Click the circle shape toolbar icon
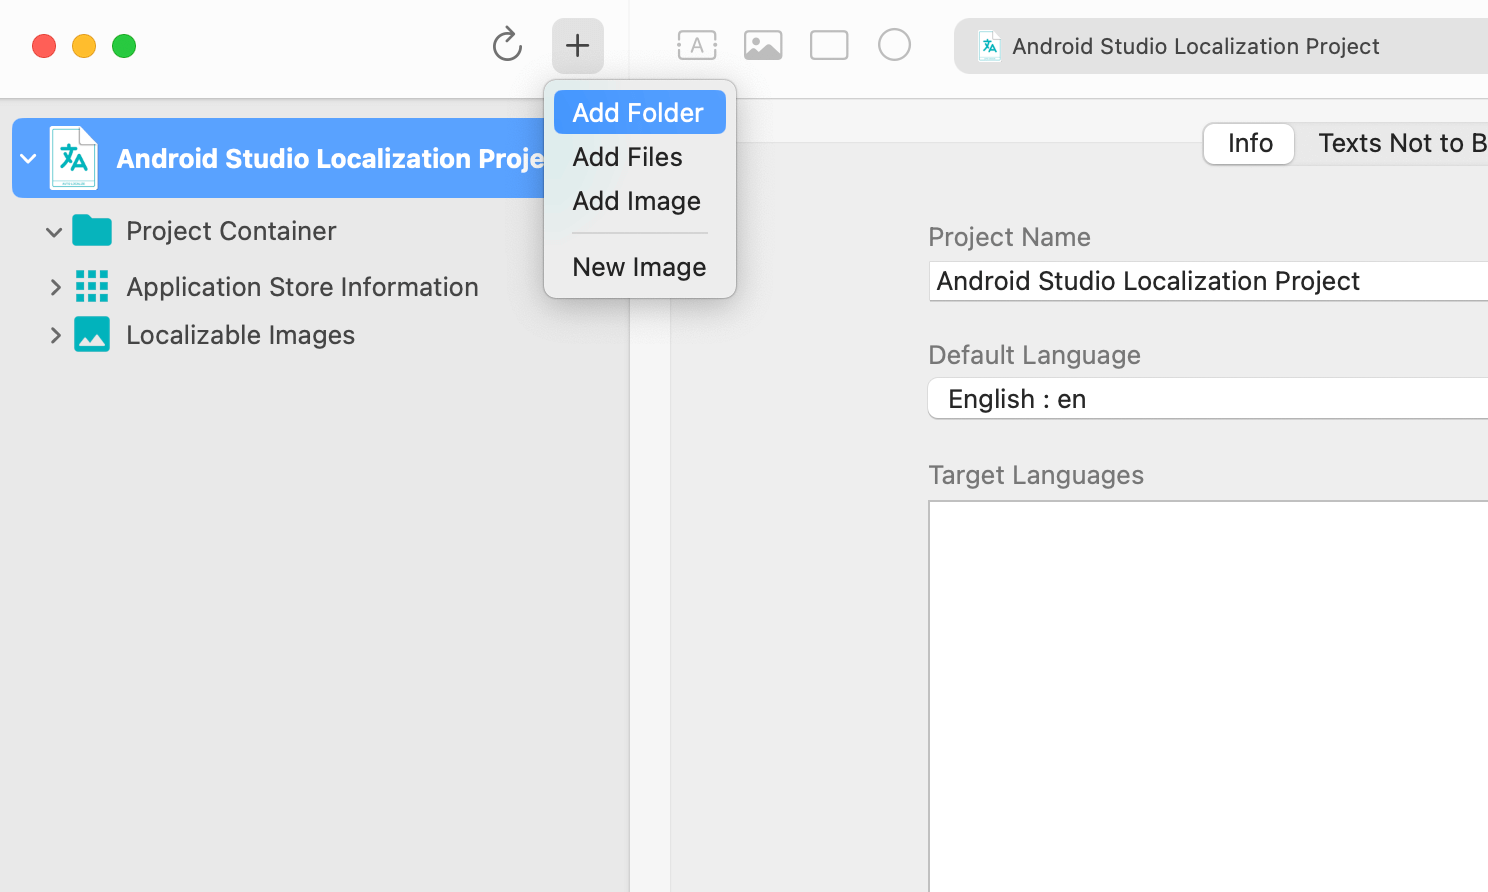 894,45
